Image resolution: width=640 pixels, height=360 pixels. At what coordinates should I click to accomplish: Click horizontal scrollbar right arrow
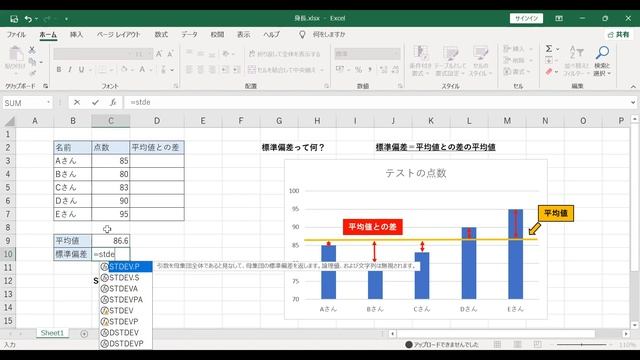click(626, 334)
